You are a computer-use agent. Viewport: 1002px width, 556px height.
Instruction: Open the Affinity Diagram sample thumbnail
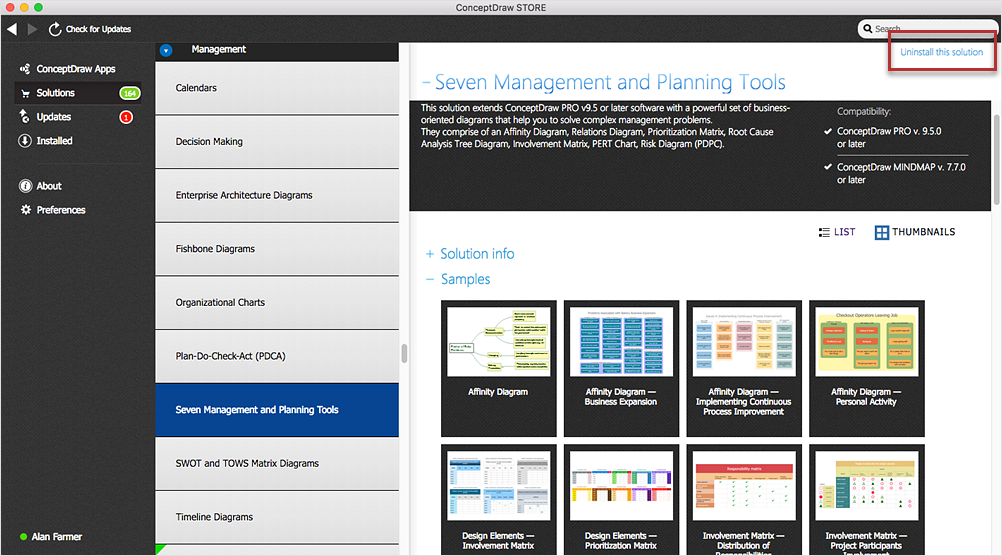[498, 369]
